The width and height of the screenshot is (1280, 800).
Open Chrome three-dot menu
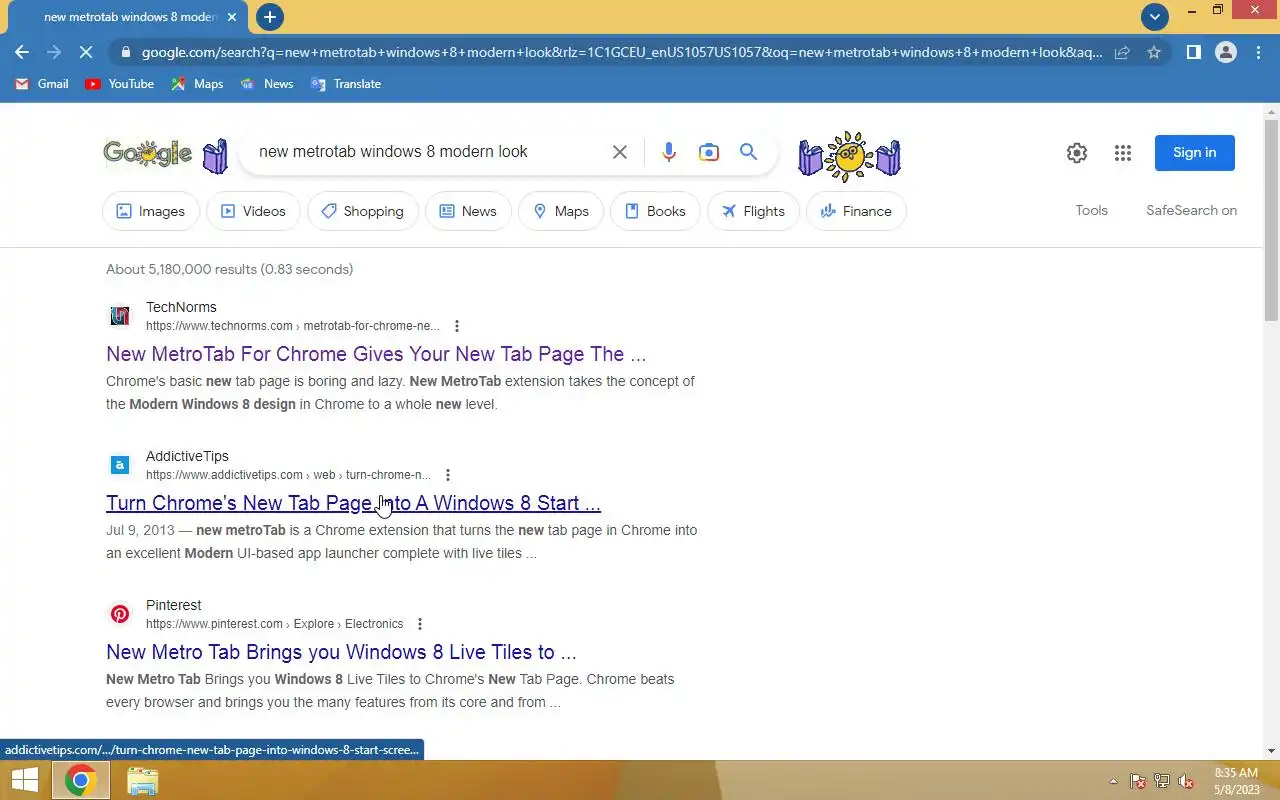pyautogui.click(x=1258, y=52)
